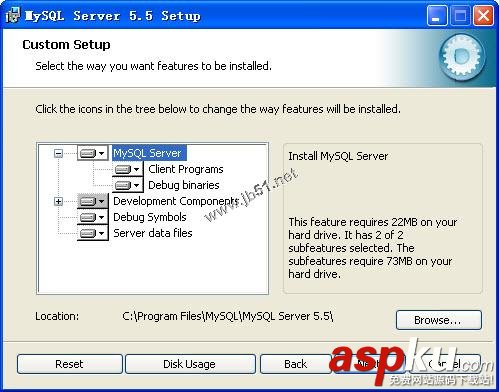499x392 pixels.
Task: Open the Disk Usage dialog
Action: click(189, 364)
